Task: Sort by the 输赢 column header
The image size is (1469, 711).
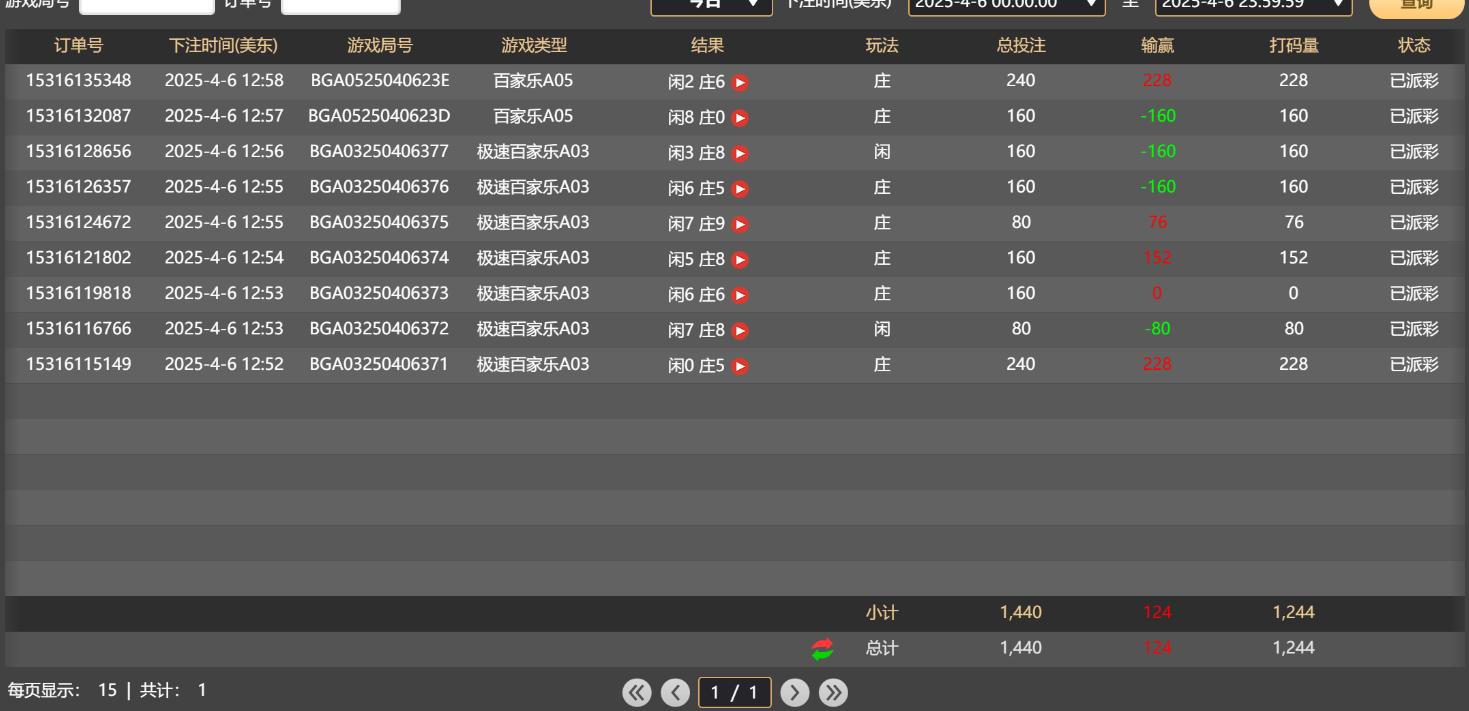Action: [1157, 46]
